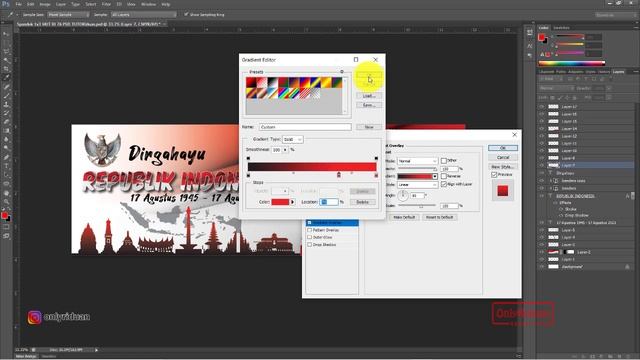Image resolution: width=640 pixels, height=360 pixels.
Task: Click the Photoshop Ps logo icon
Action: coord(6,4)
